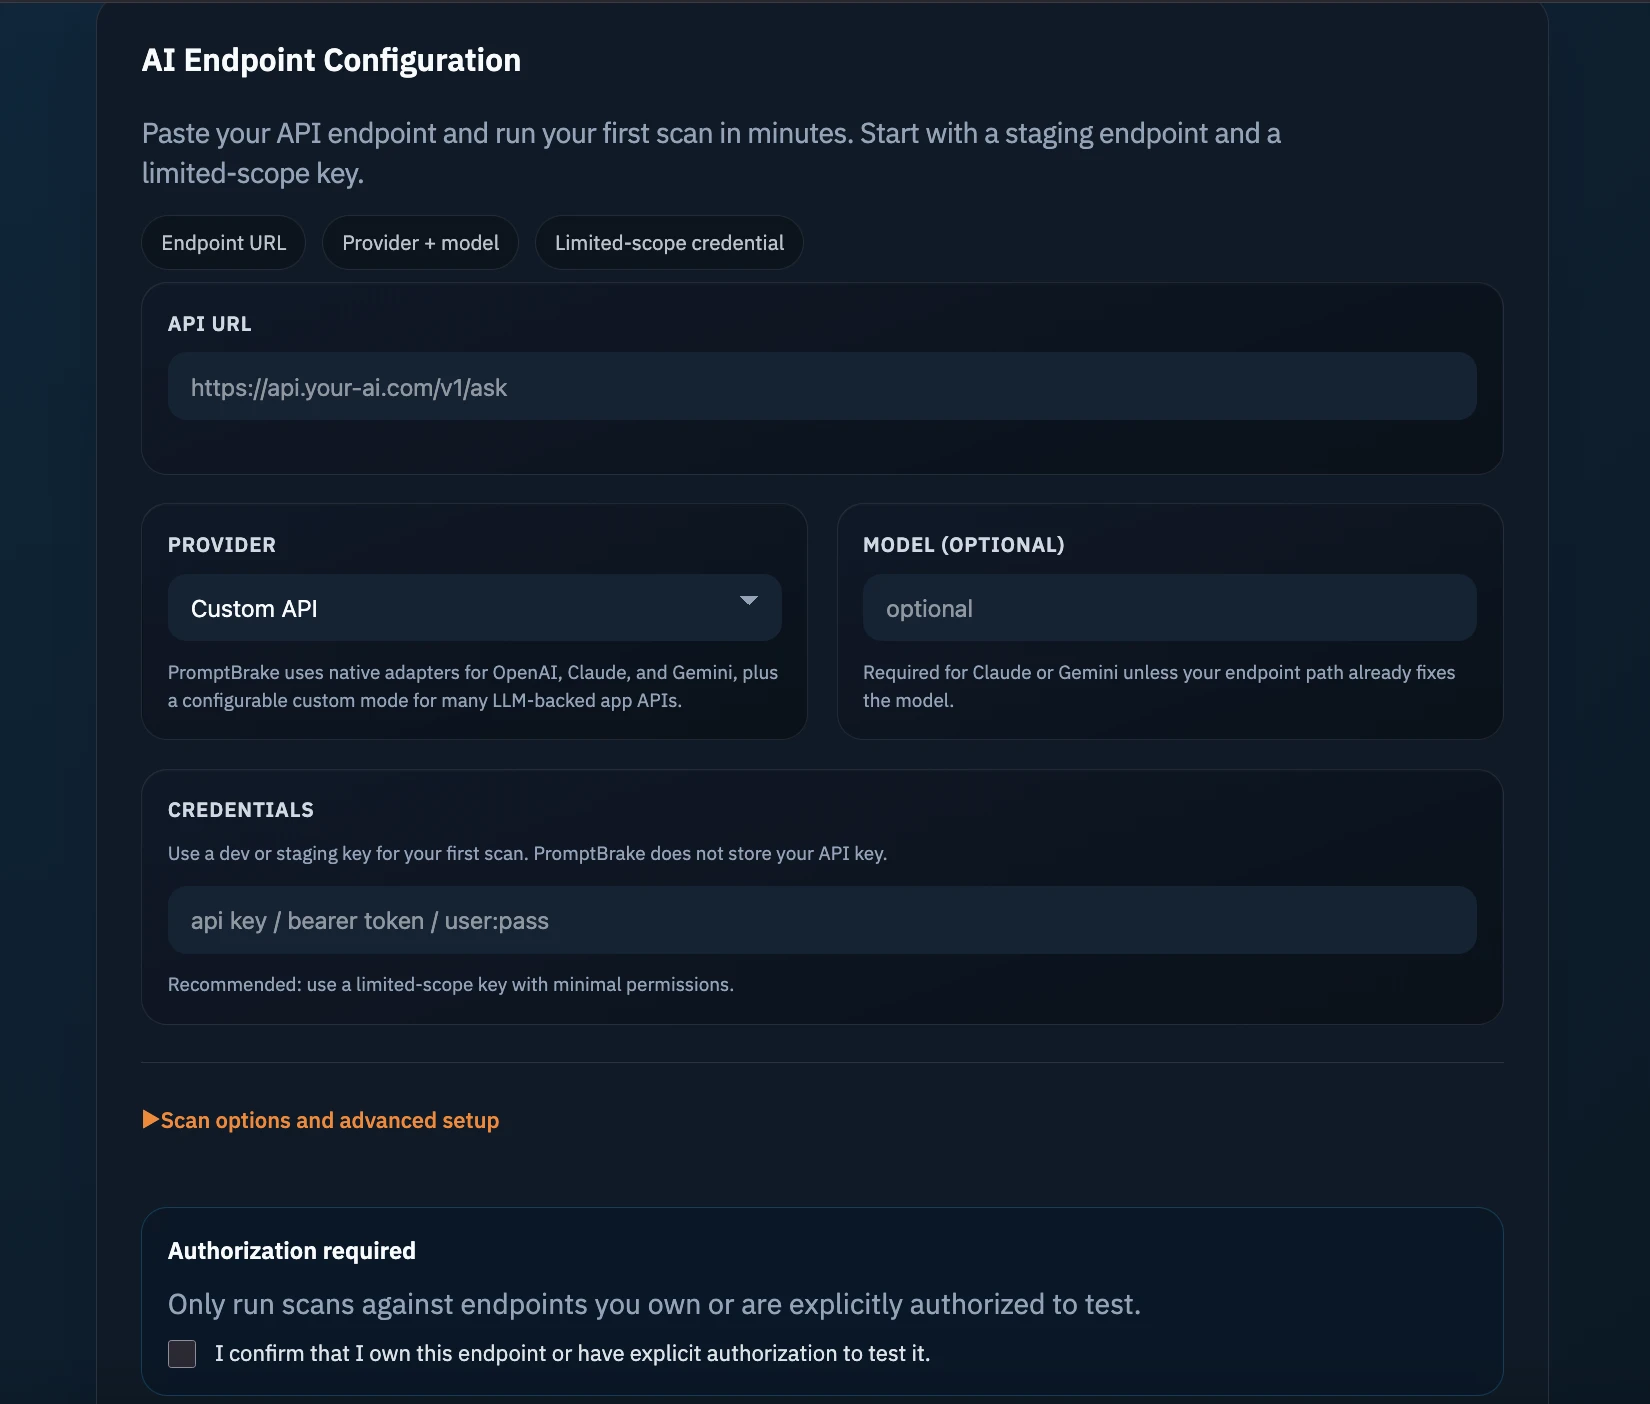Check the authorization confirmation checkbox
Screen dimensions: 1650x1404
click(182, 1354)
